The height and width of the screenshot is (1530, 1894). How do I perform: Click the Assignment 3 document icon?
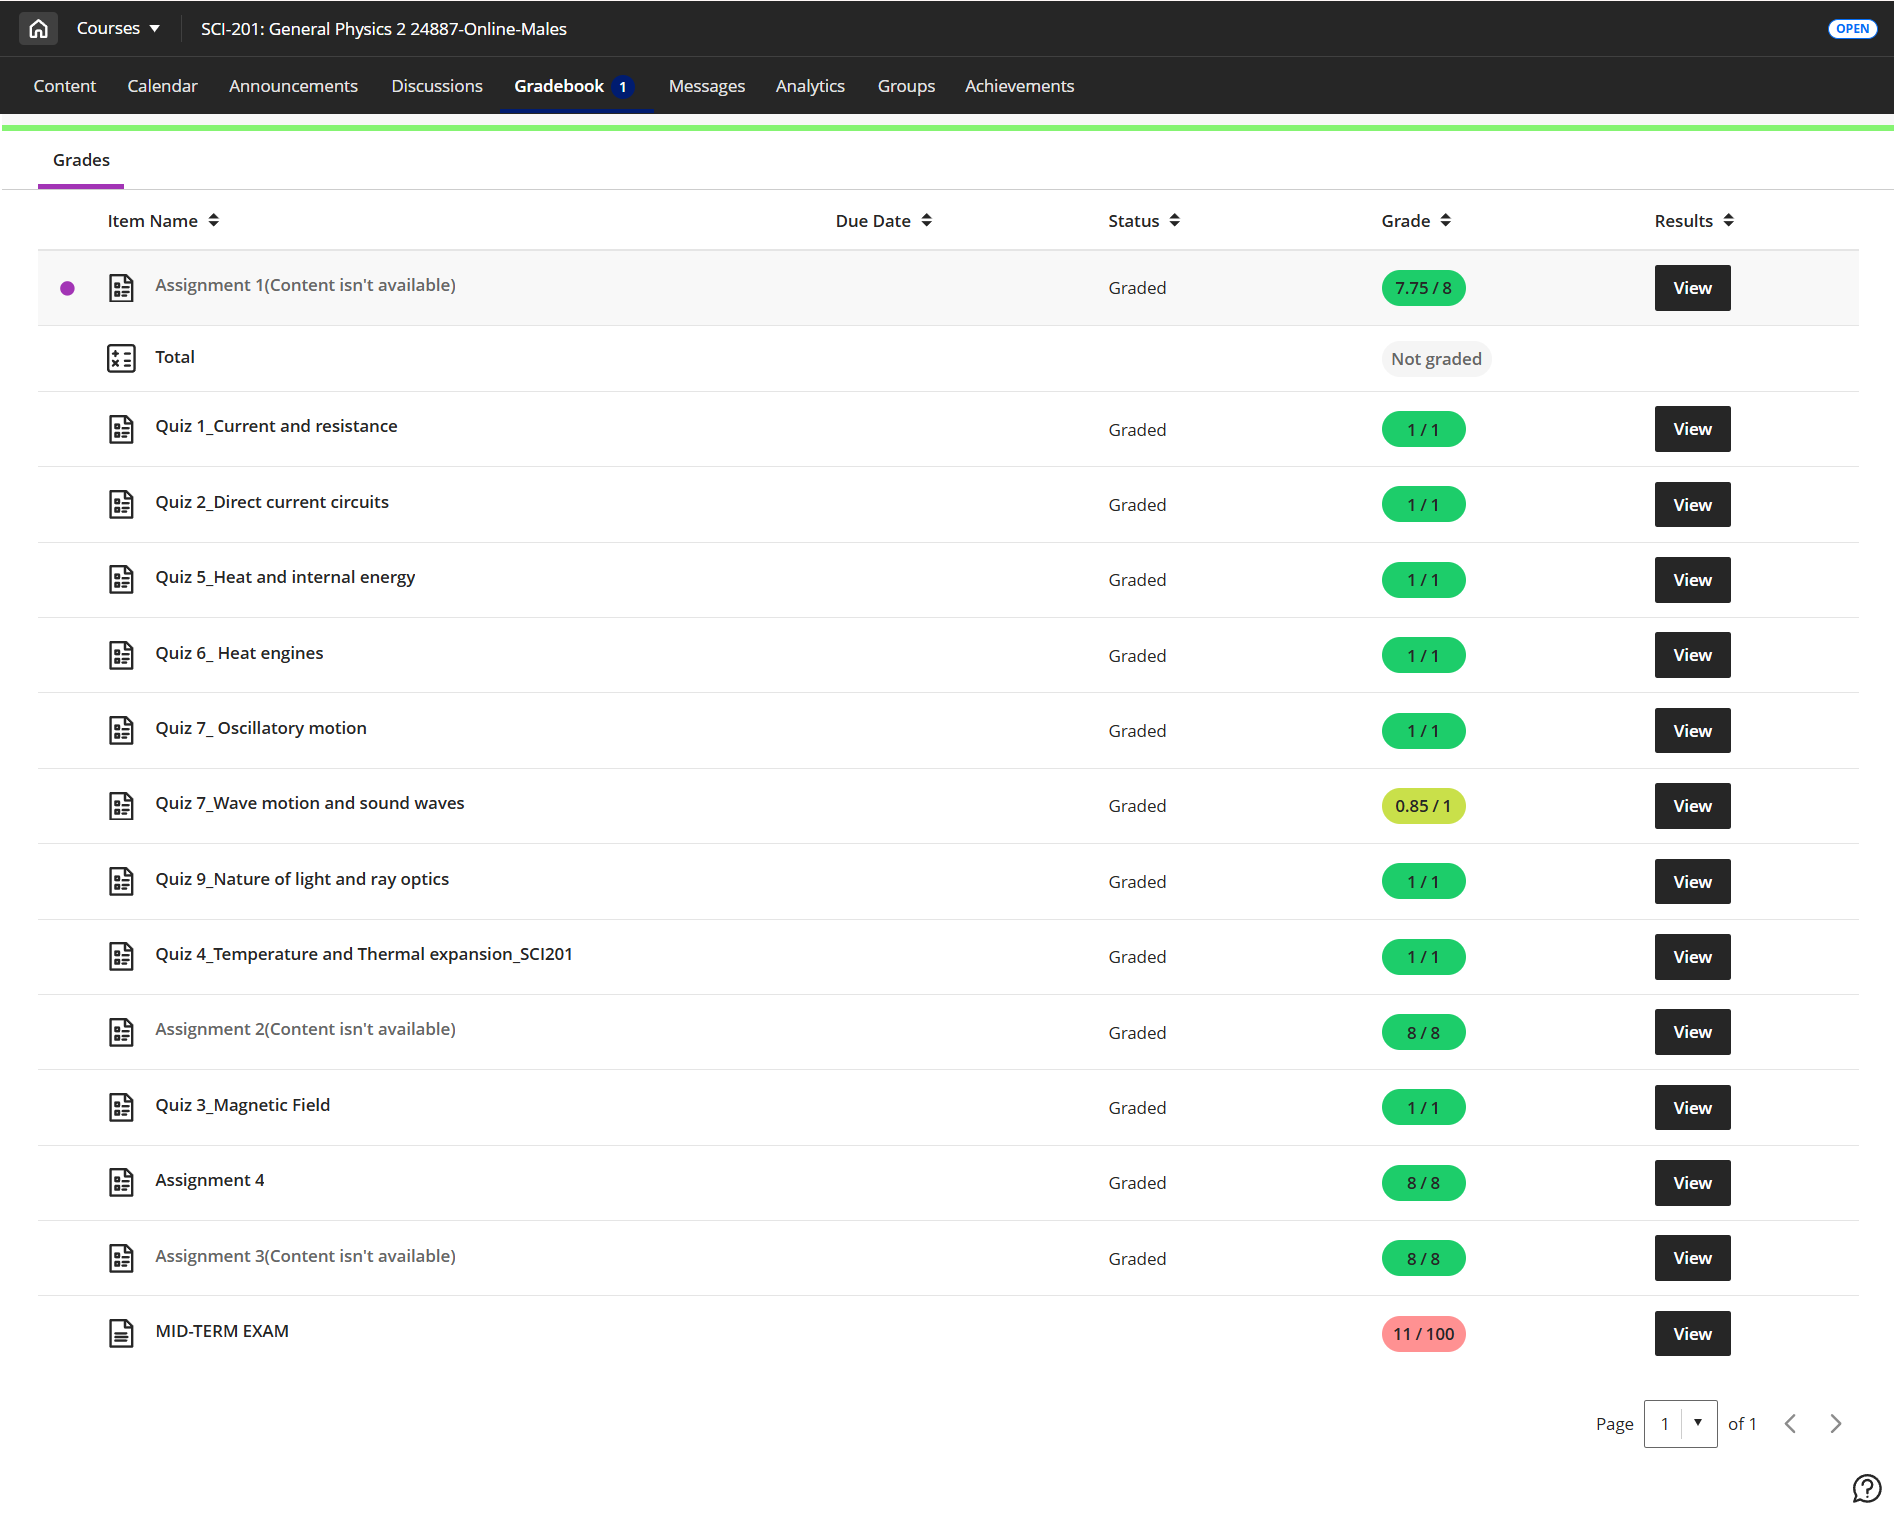click(121, 1258)
